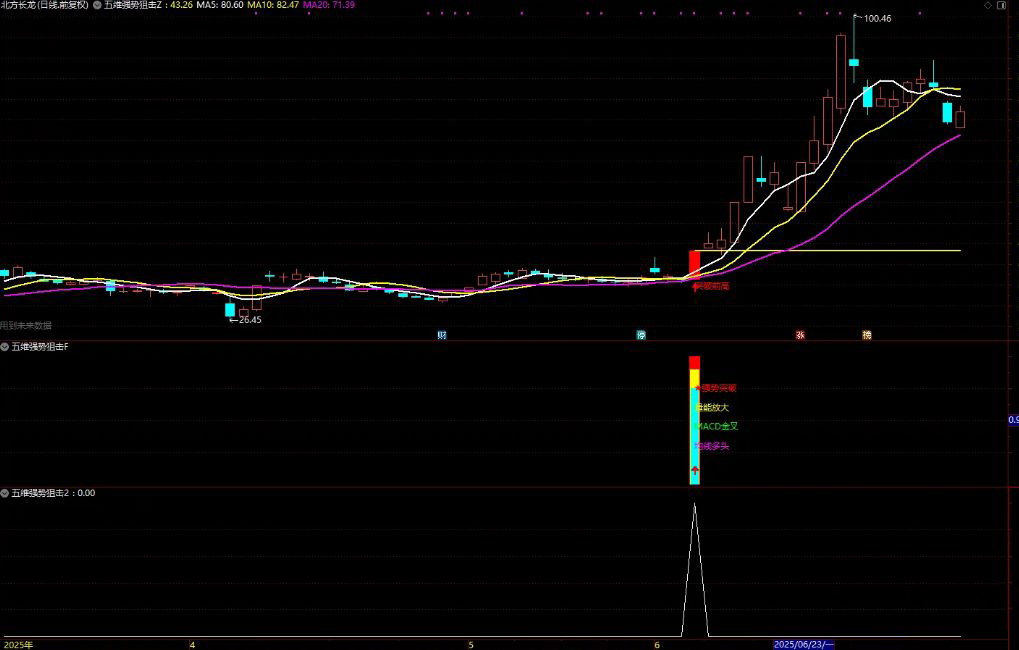Click the red up arrow in the 五维强势狙击F bar
1019x650 pixels.
click(695, 470)
